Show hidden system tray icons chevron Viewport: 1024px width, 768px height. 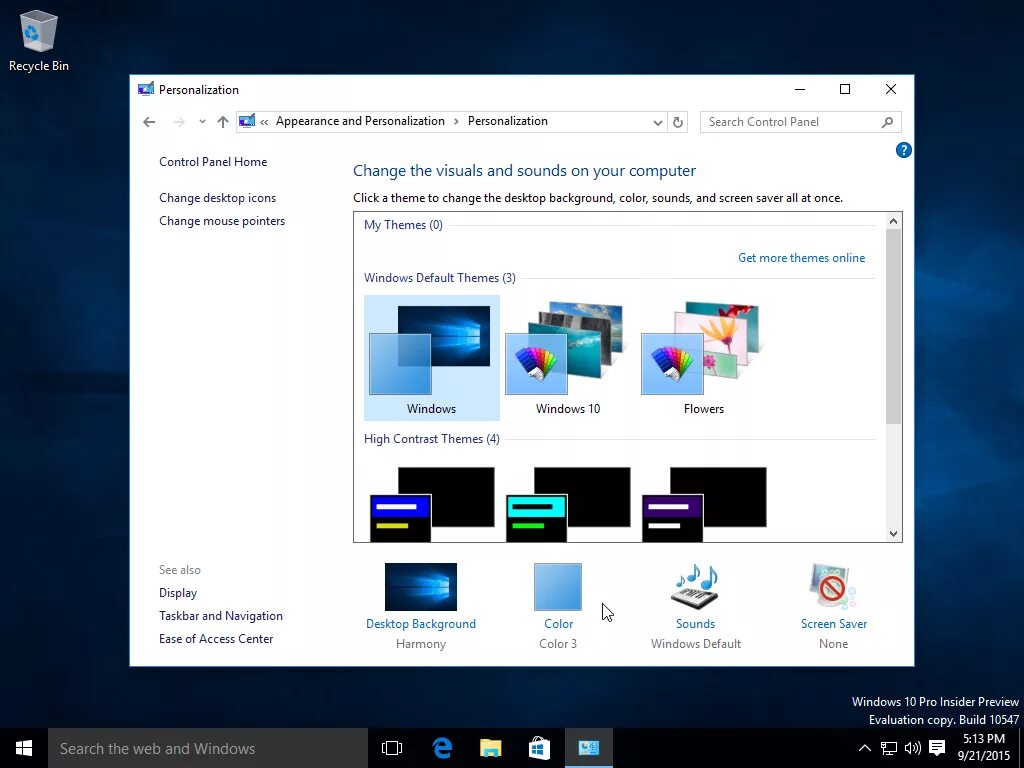tap(864, 748)
